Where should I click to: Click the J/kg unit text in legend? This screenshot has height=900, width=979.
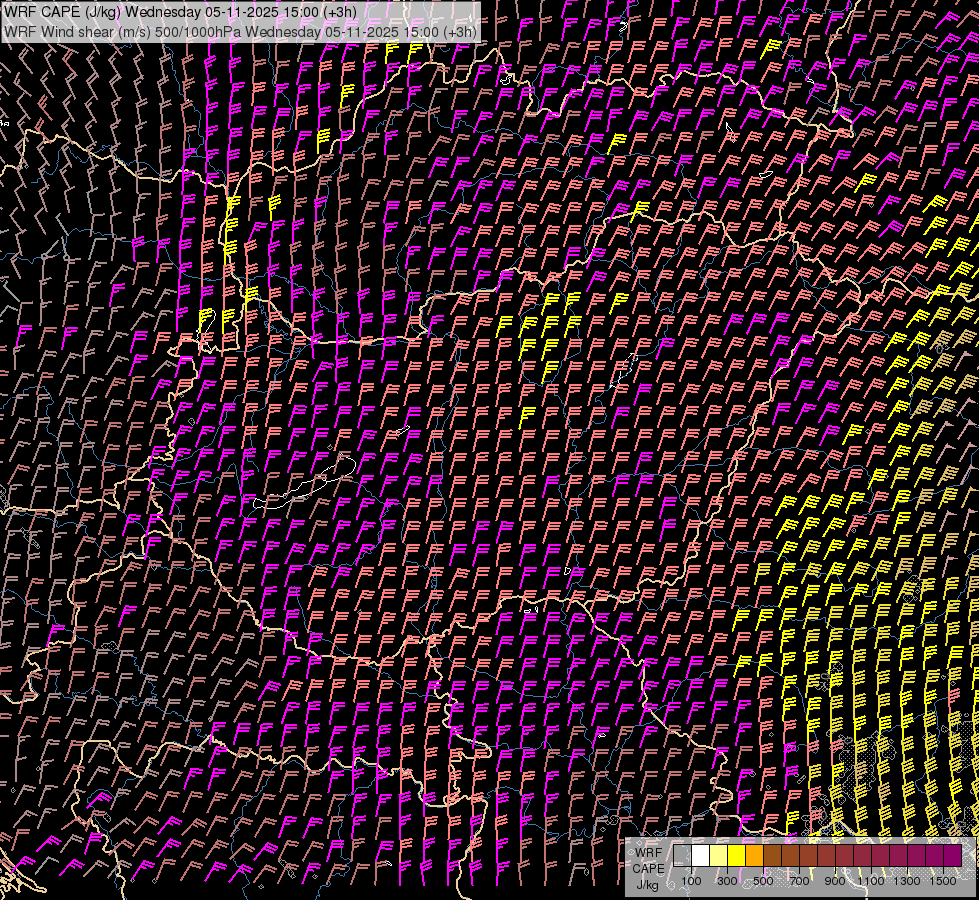pyautogui.click(x=647, y=884)
